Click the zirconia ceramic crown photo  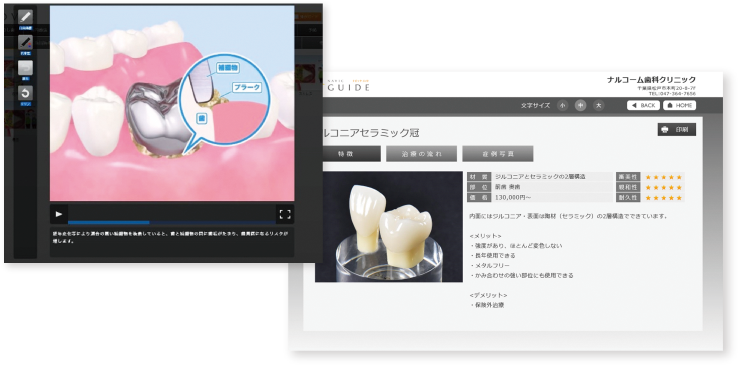click(x=389, y=227)
